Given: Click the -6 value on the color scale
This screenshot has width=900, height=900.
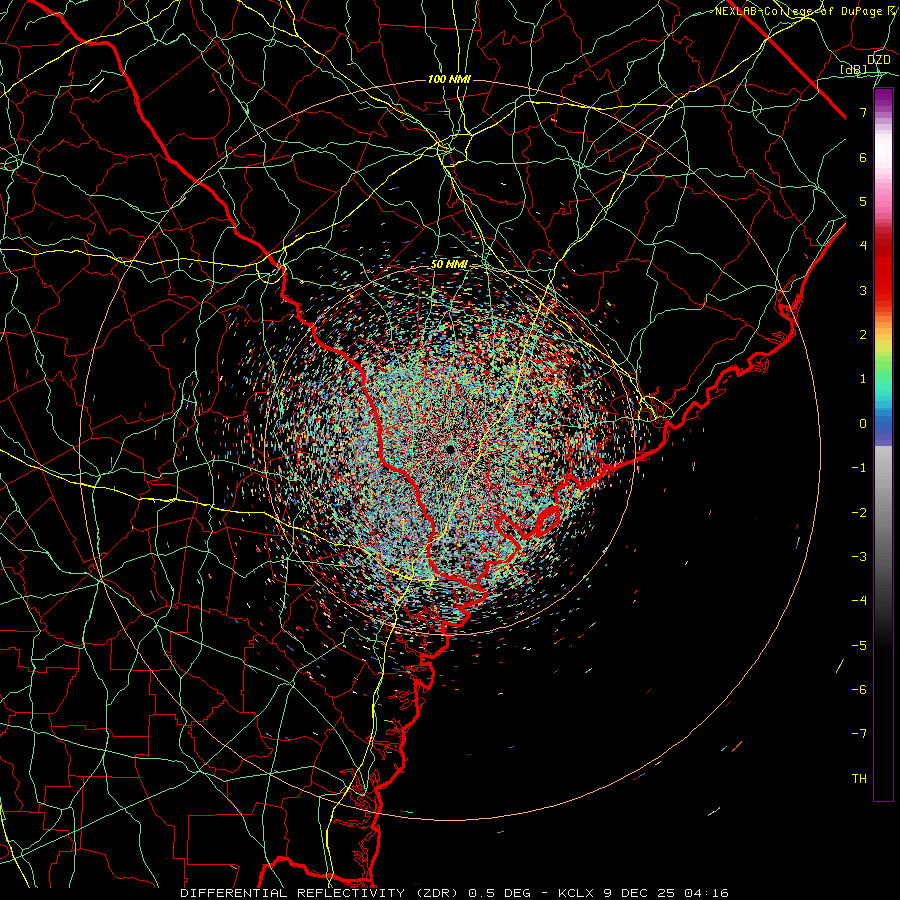Looking at the screenshot, I should click(x=859, y=689).
